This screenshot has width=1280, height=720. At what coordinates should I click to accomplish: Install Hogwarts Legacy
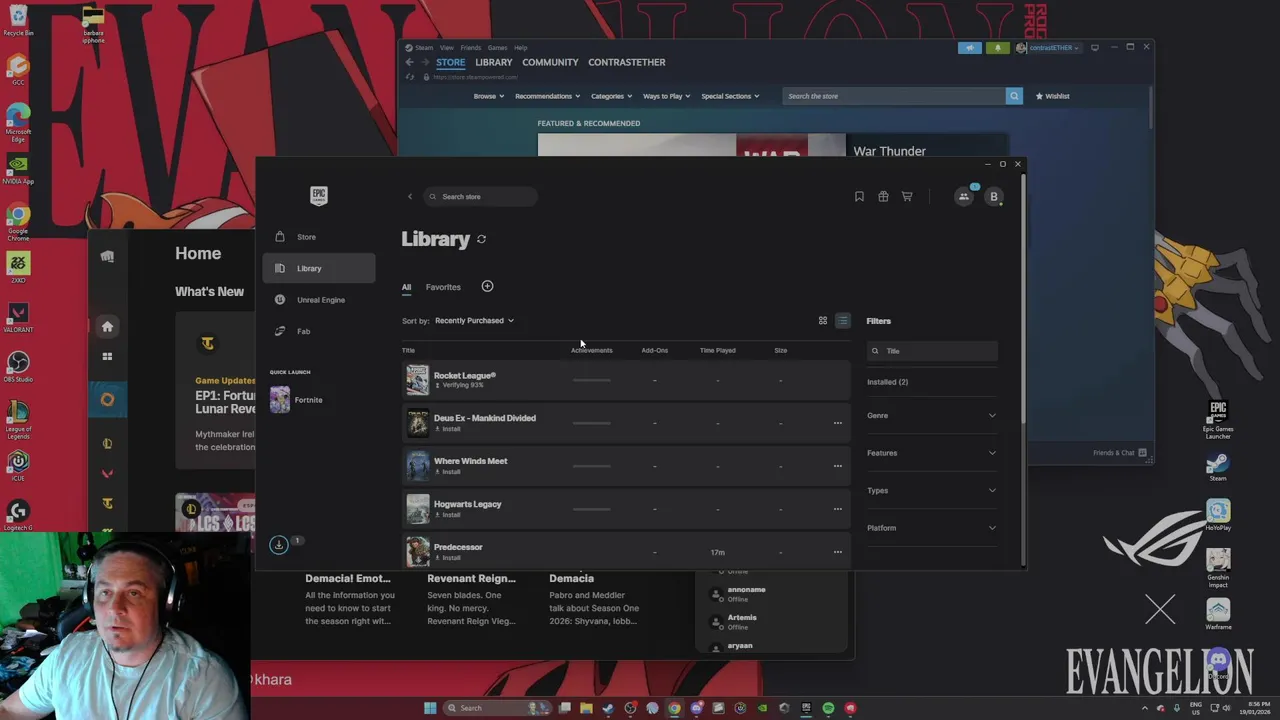tap(448, 515)
